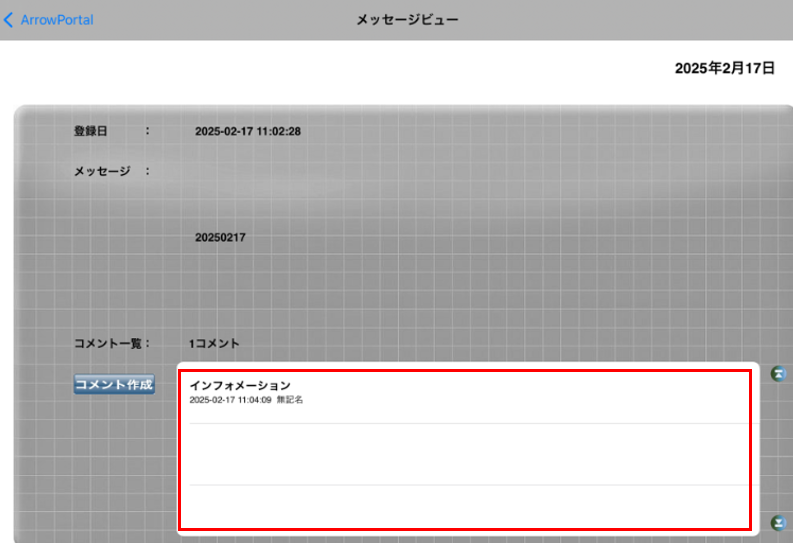Image resolution: width=793 pixels, height=543 pixels.
Task: Click the 1コメント count text
Action: click(214, 343)
